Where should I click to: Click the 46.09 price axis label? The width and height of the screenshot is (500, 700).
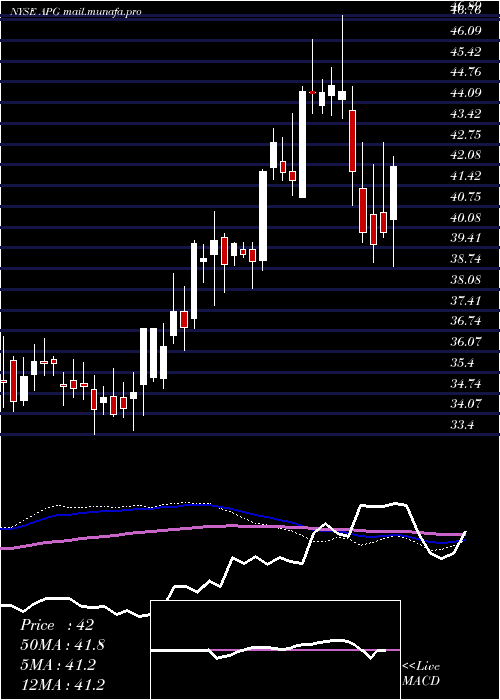coord(466,31)
